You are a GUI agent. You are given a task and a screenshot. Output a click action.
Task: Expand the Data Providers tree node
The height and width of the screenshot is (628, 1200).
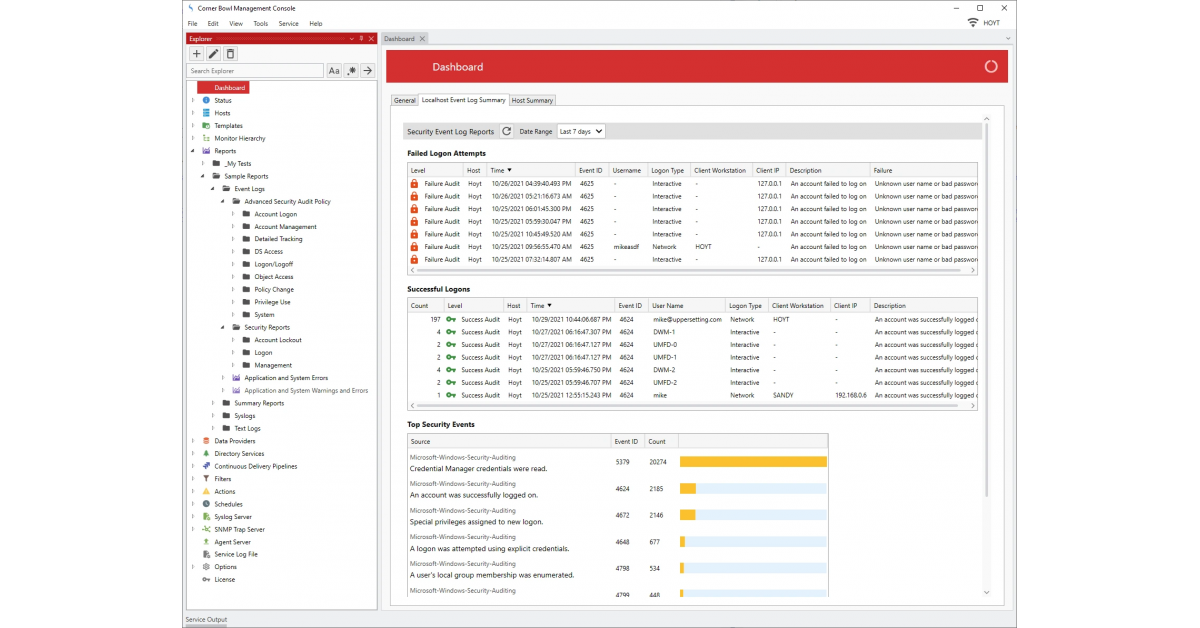coord(193,441)
